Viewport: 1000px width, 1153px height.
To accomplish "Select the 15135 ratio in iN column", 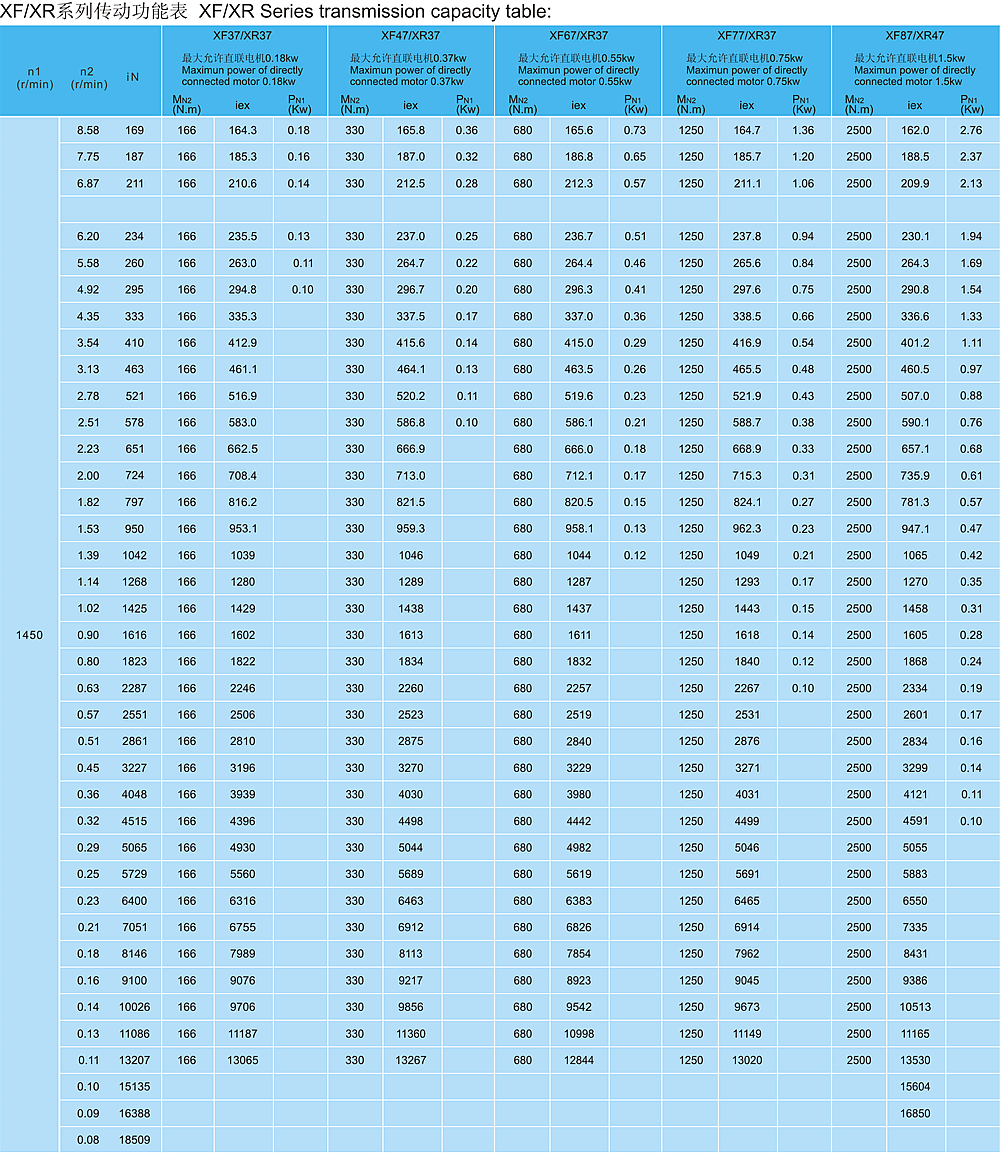I will 134,1086.
